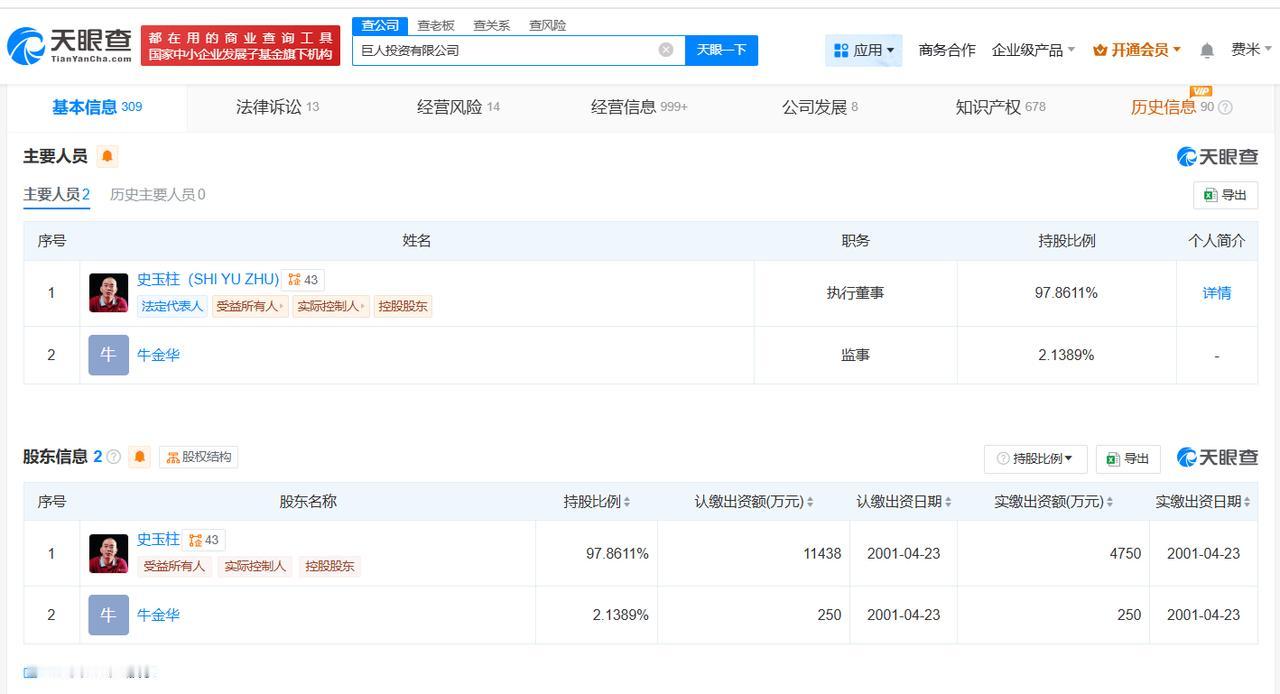
Task: Click 史玉柱 photo in 股东信息 table
Action: 108,553
